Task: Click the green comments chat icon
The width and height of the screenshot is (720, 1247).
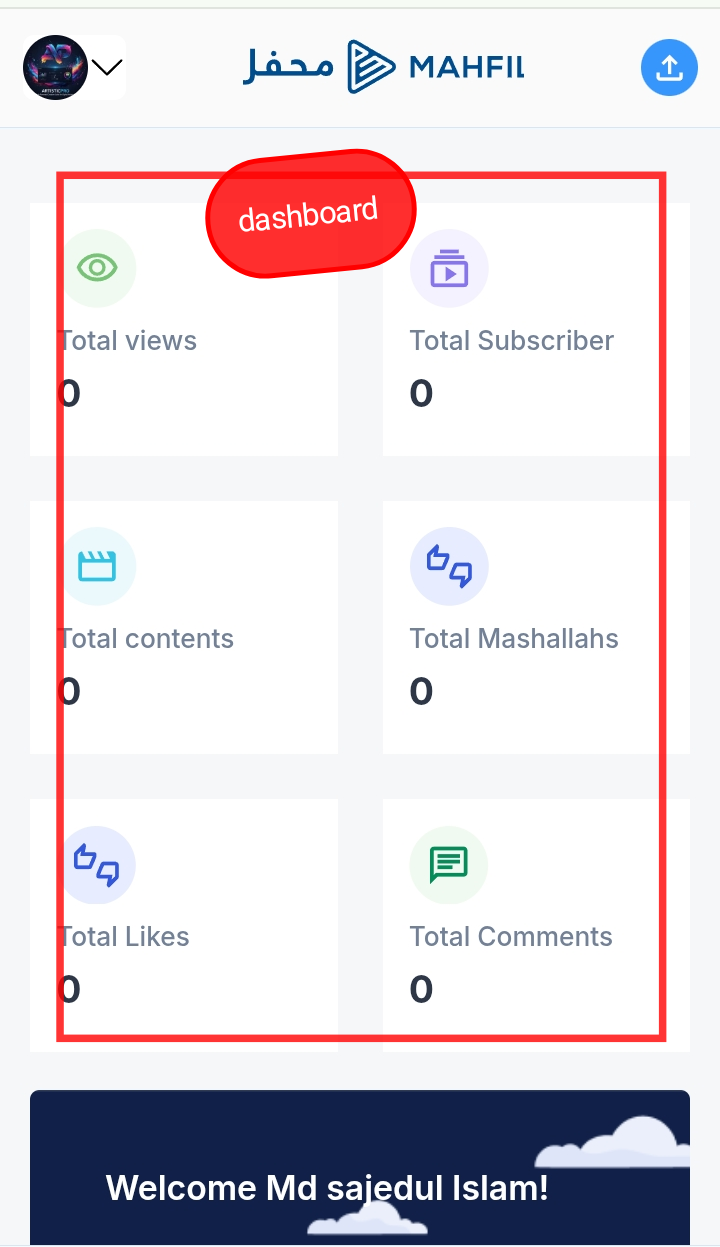Action: pyautogui.click(x=449, y=864)
